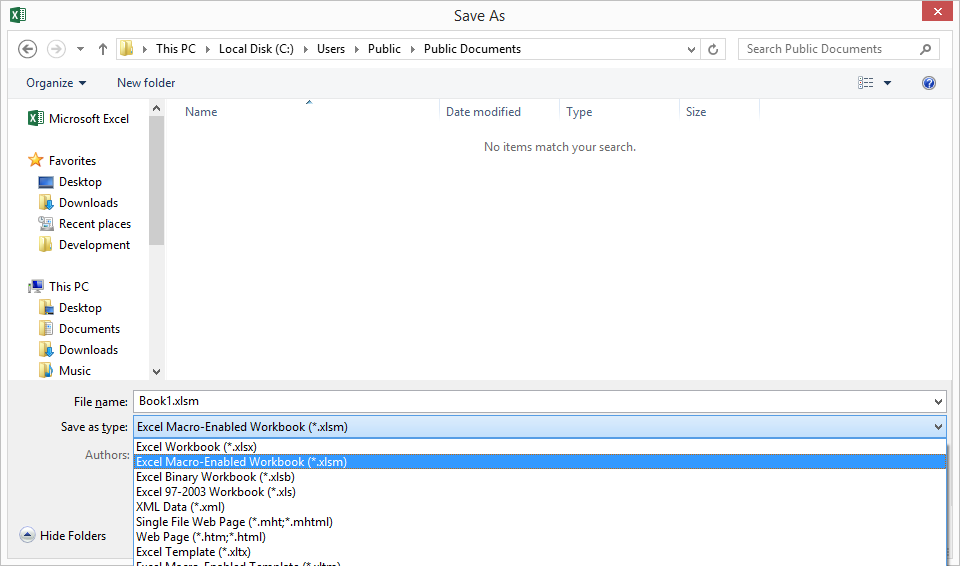Image resolution: width=961 pixels, height=567 pixels.
Task: Click the Back navigation arrow
Action: [28, 49]
